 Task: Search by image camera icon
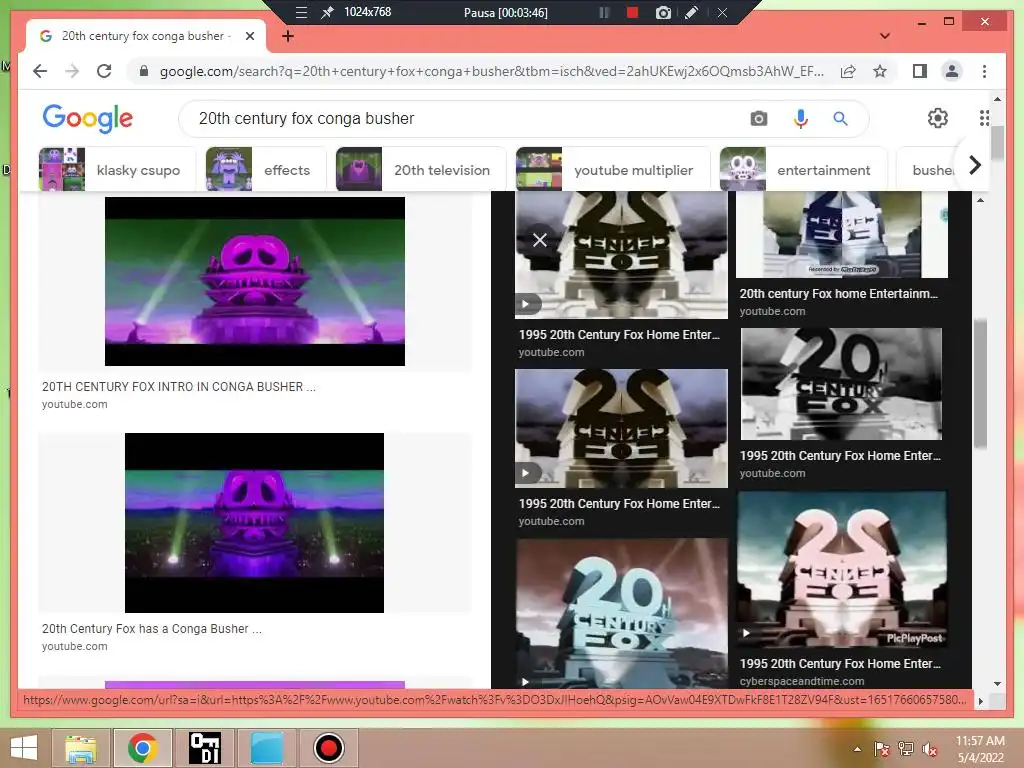click(x=758, y=118)
